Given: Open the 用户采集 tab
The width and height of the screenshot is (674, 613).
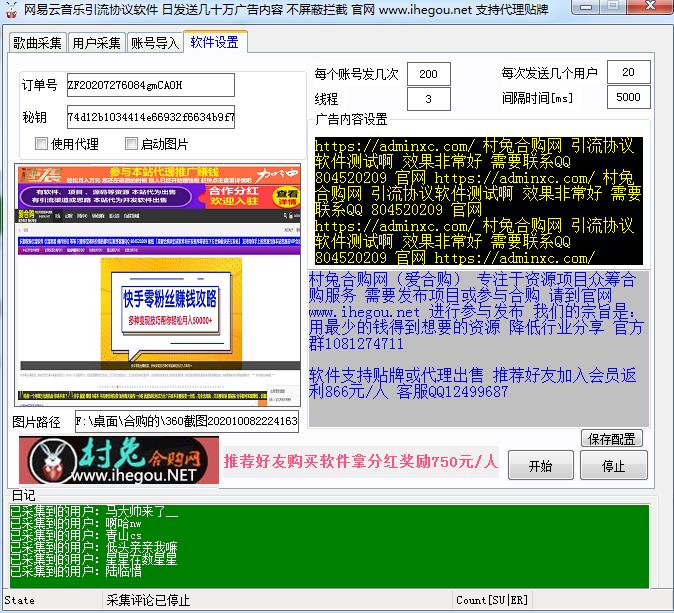Looking at the screenshot, I should click(96, 43).
